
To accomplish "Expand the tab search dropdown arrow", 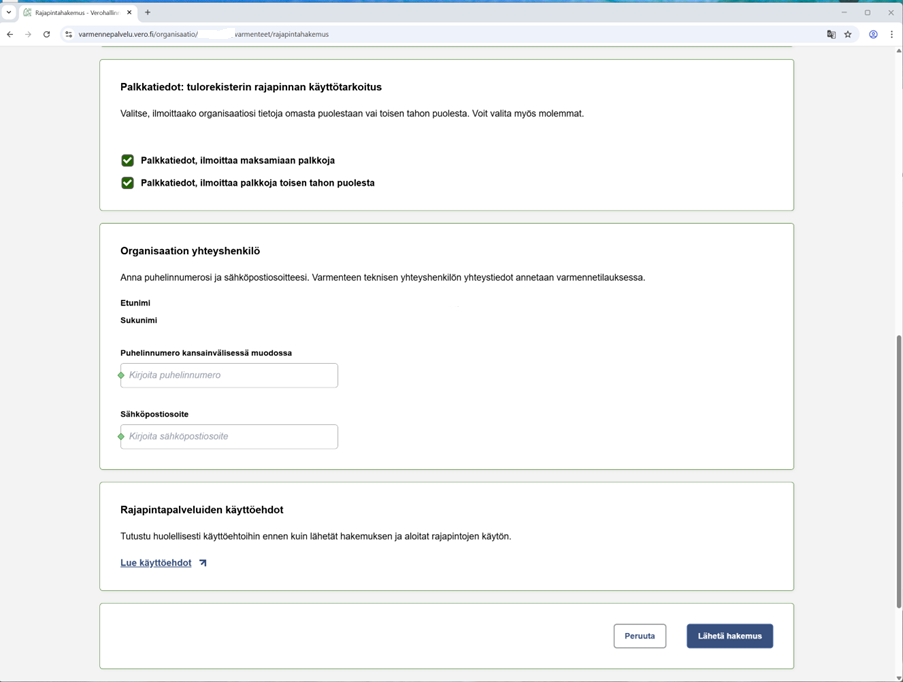I will [x=9, y=13].
